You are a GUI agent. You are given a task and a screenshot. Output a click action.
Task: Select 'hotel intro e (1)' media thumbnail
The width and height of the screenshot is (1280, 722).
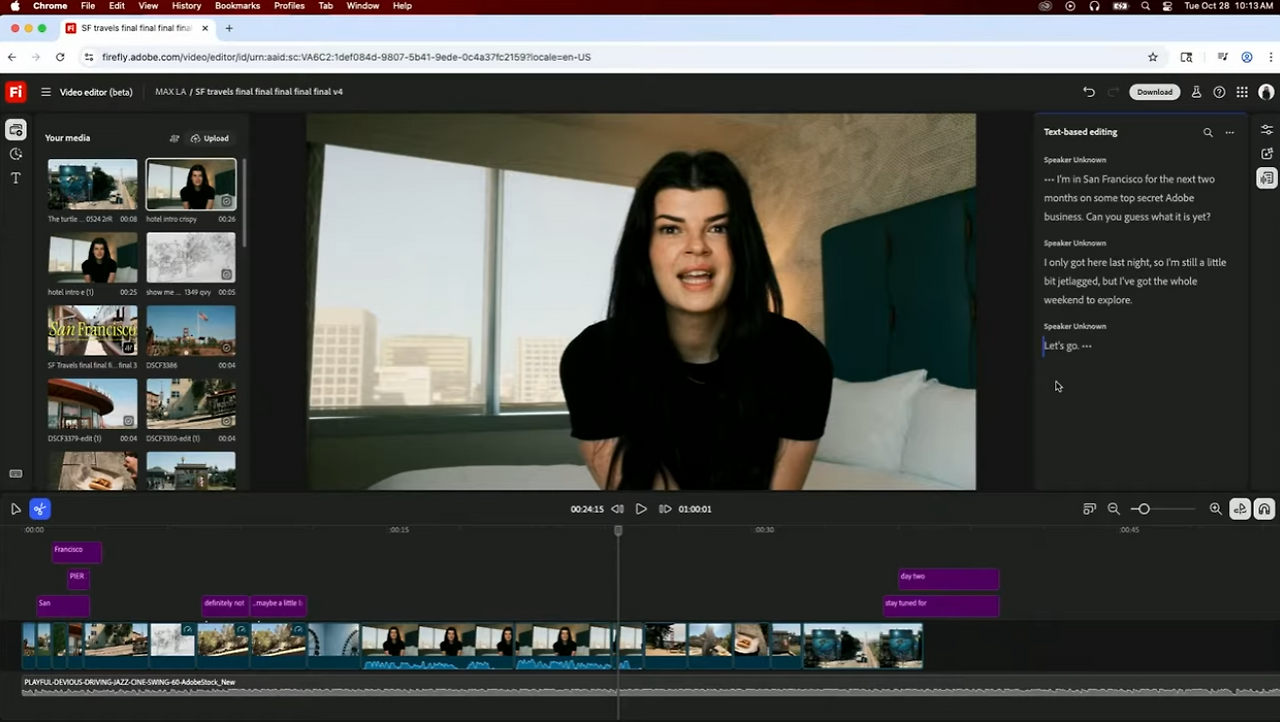(x=93, y=258)
